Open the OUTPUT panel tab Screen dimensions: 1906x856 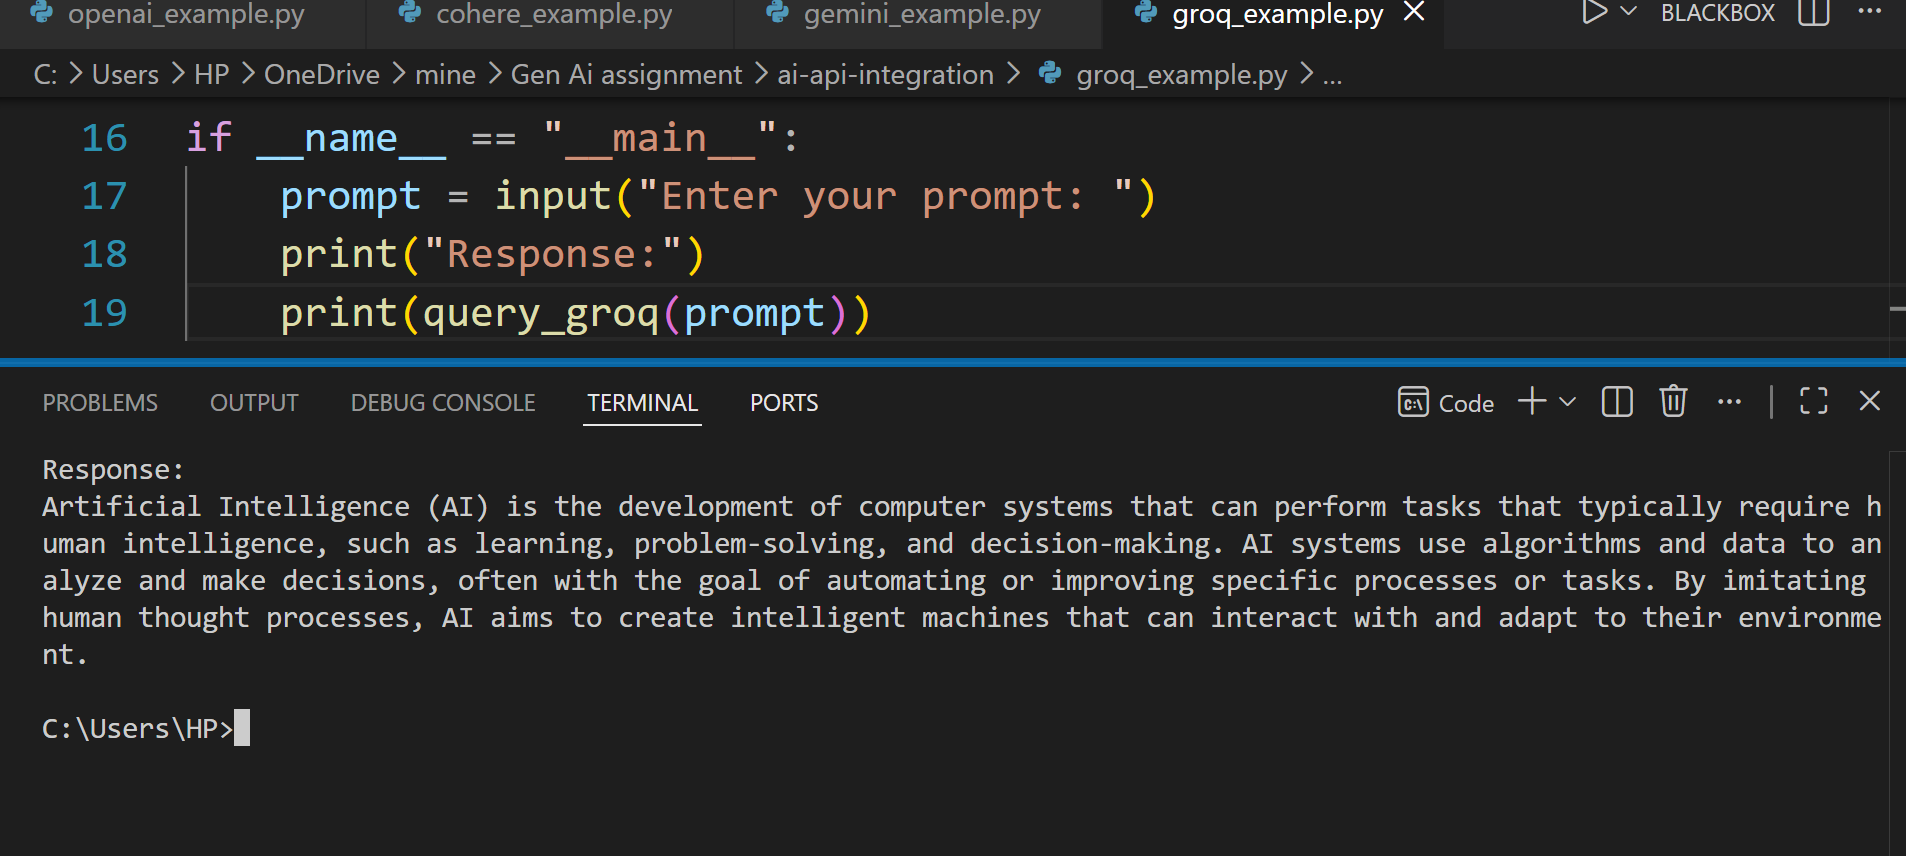pos(254,403)
